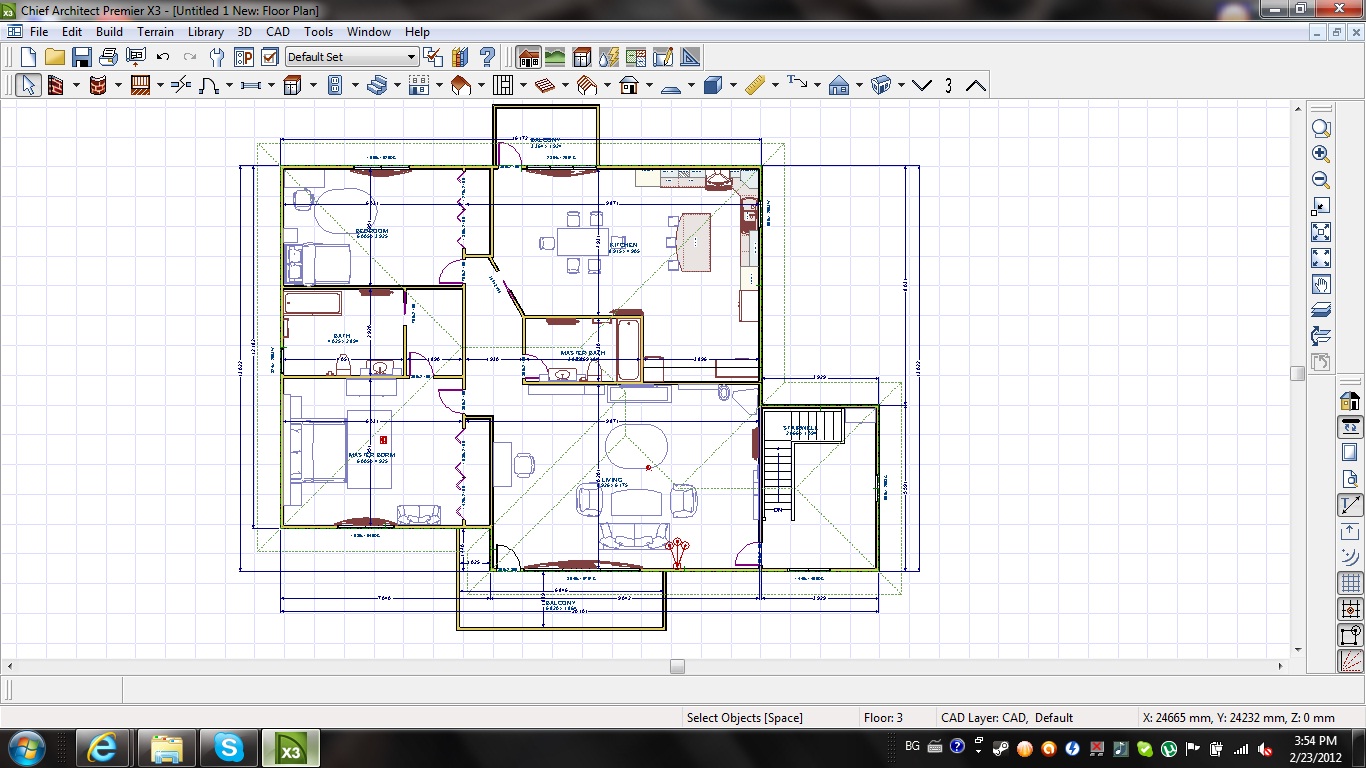Expand the ruler dimension tool dropdown arrow
Screen dimensions: 1366x768
click(x=775, y=86)
